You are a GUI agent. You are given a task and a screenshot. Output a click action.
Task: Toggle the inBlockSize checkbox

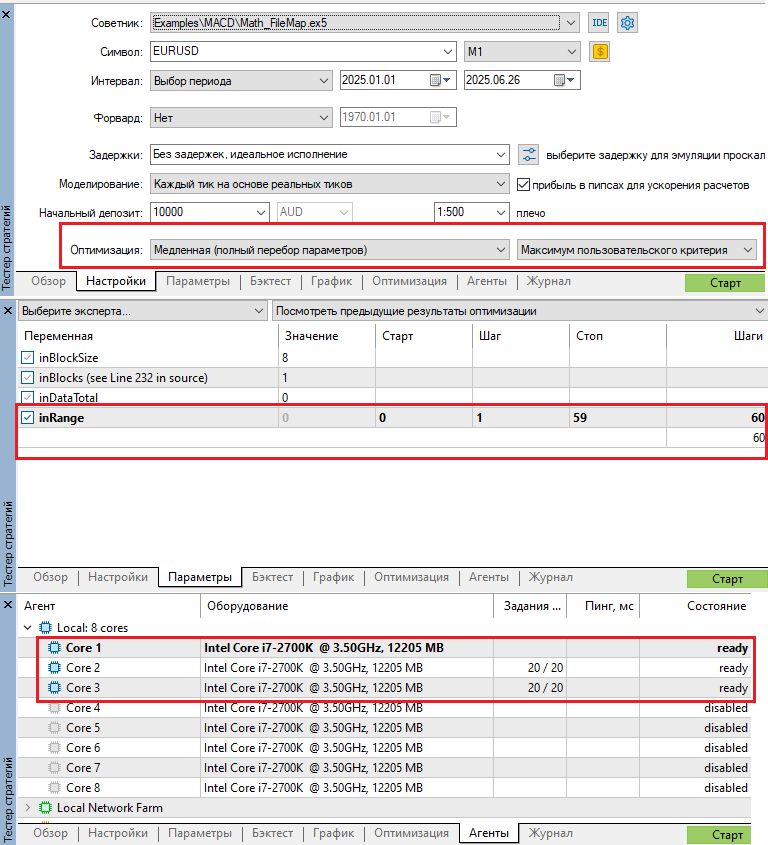27,357
